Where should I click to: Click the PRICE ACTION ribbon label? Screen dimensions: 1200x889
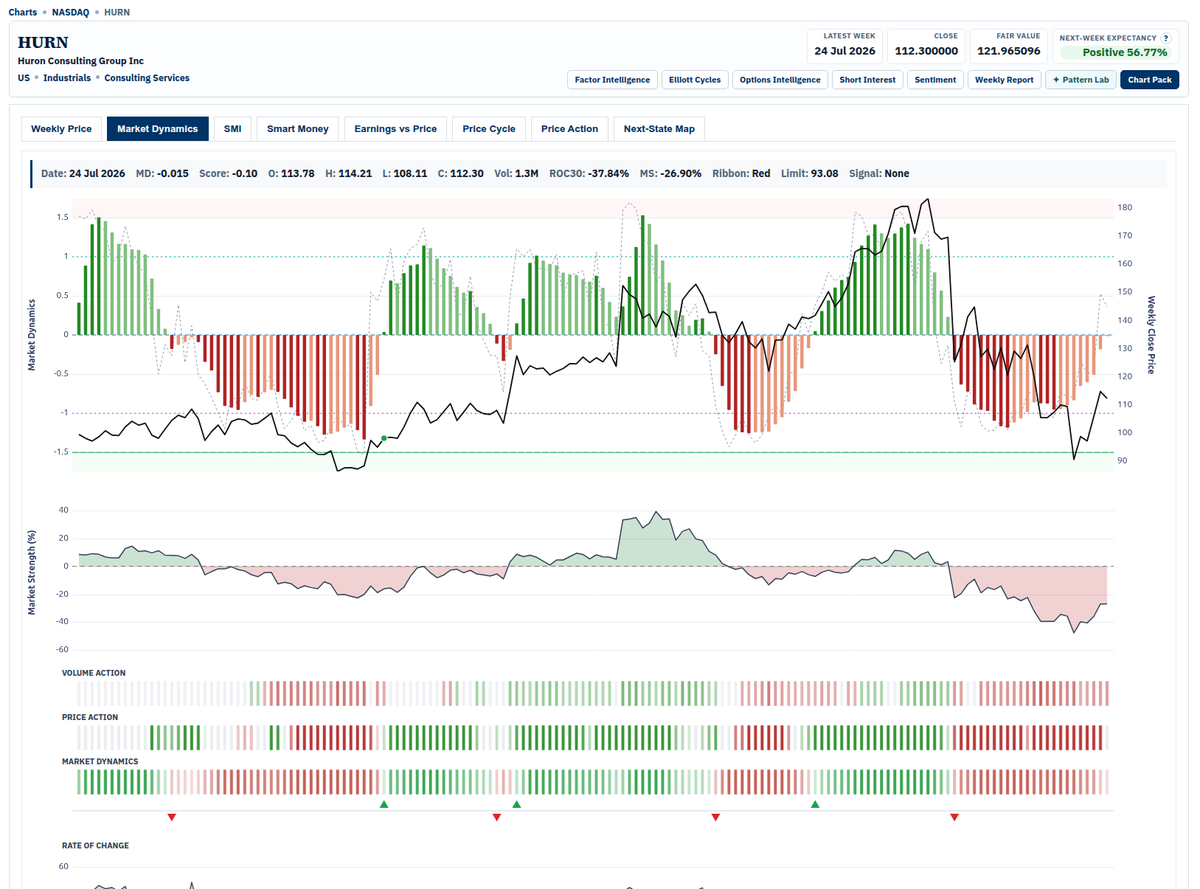pyautogui.click(x=90, y=717)
